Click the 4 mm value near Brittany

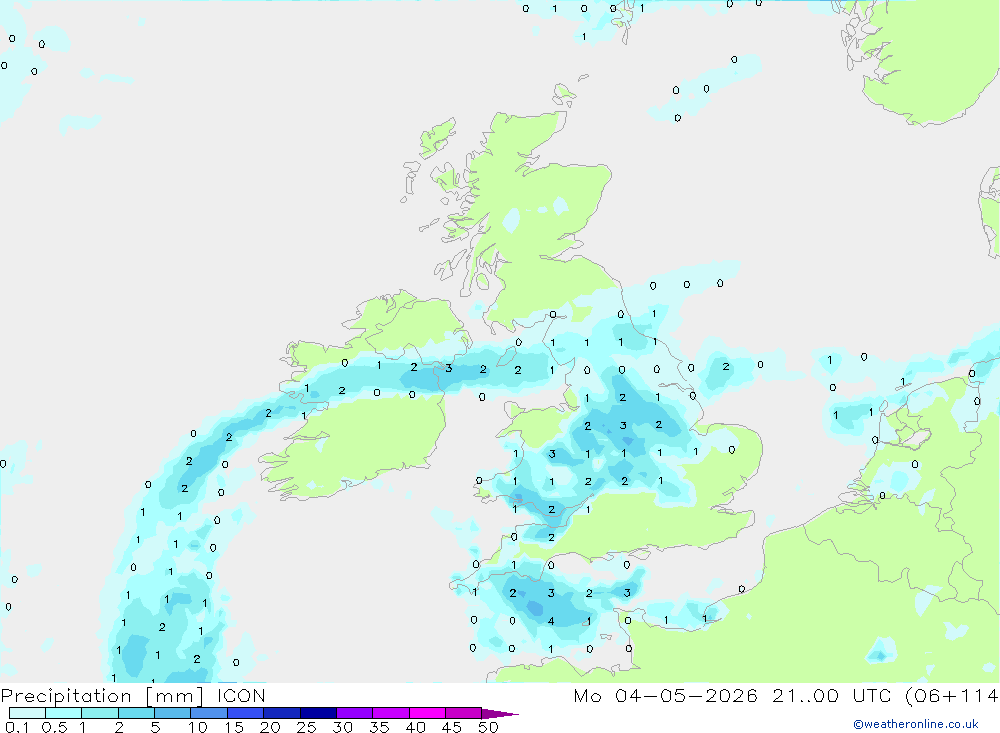click(551, 621)
